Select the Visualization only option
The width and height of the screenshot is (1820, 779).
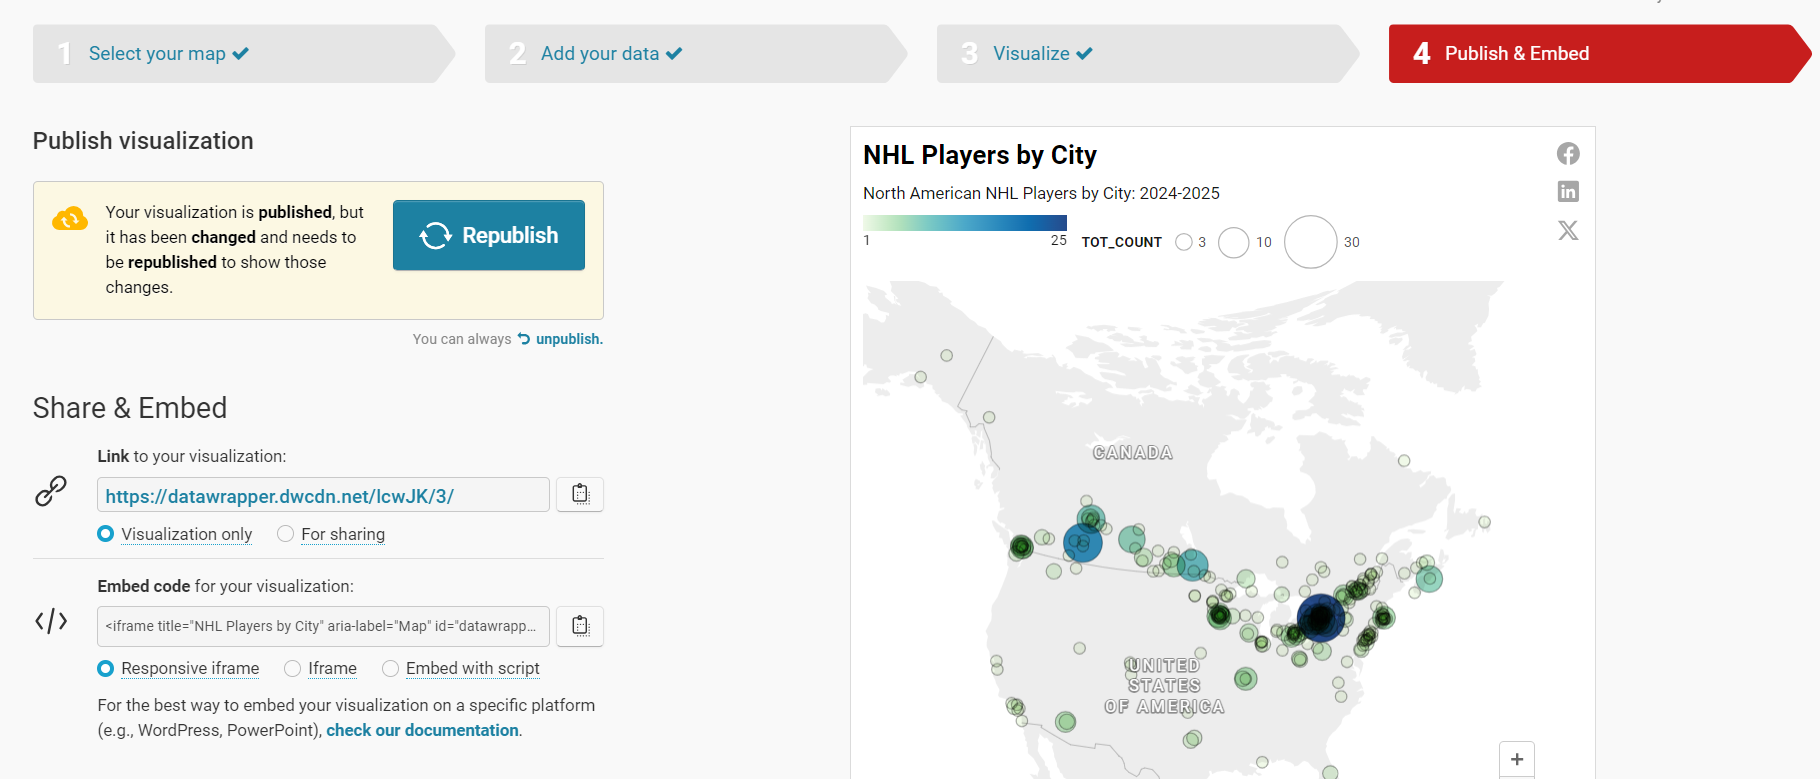coord(106,534)
